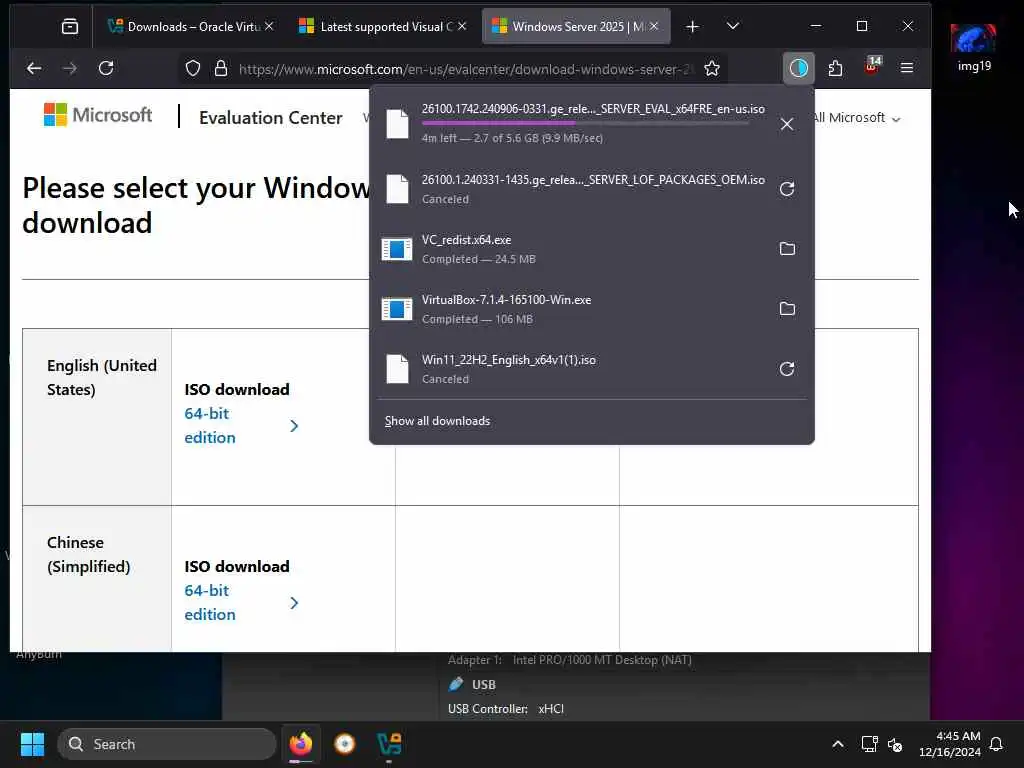This screenshot has width=1024, height=768.
Task: Click chevron beside English 64-bit edition
Action: pyautogui.click(x=294, y=426)
